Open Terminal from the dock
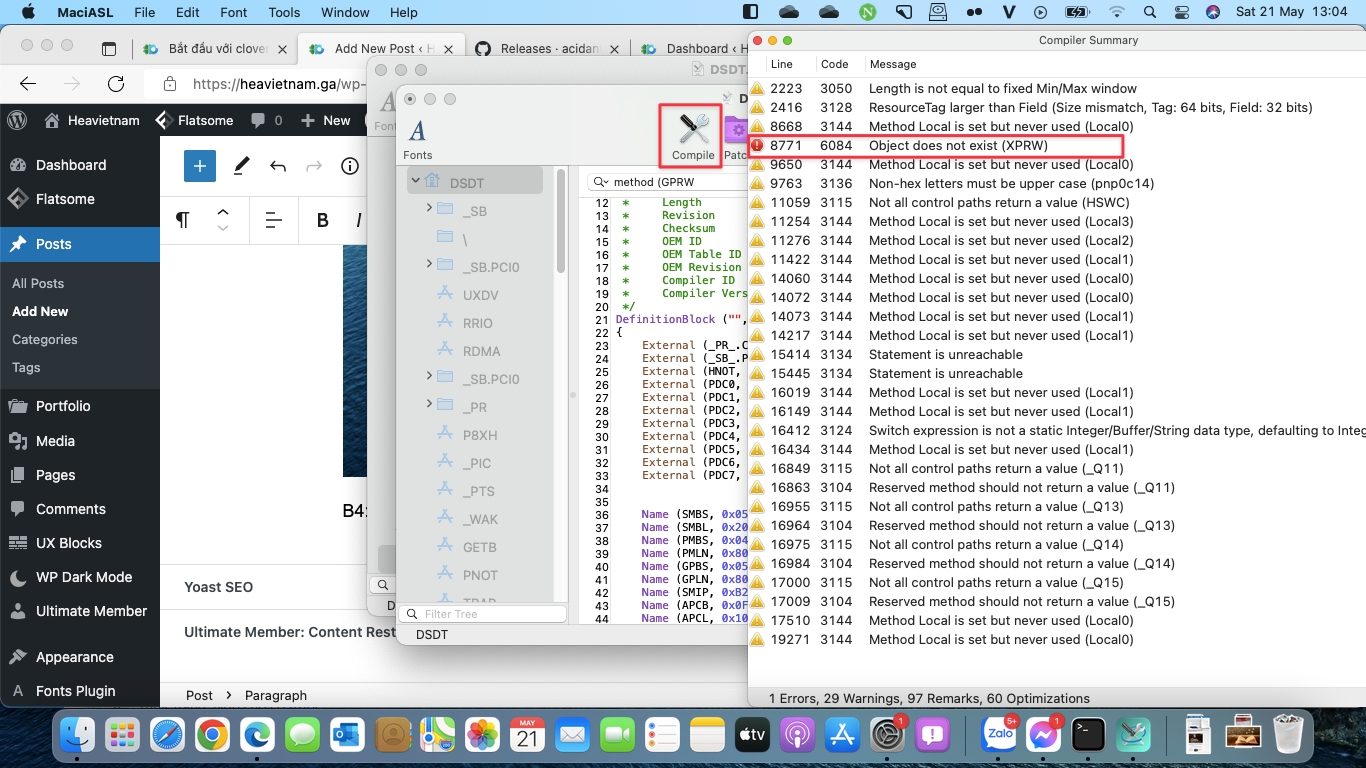This screenshot has width=1366, height=768. click(1088, 735)
